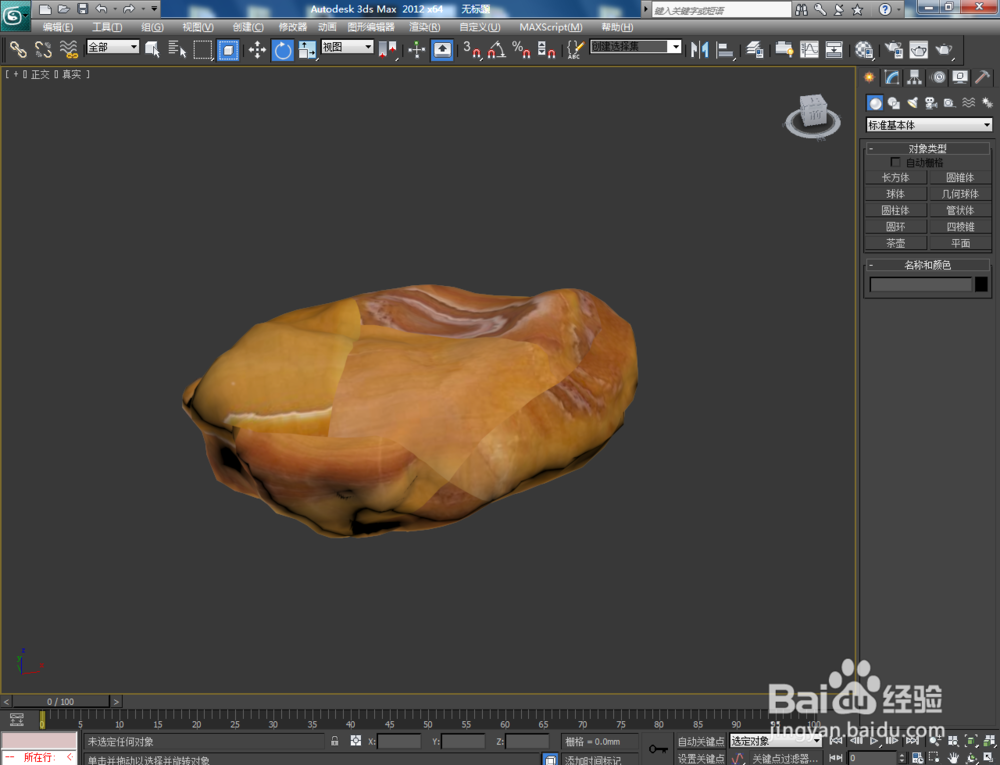Toggle the 自动关键点 auto key button
1000x765 pixels.
coord(701,741)
